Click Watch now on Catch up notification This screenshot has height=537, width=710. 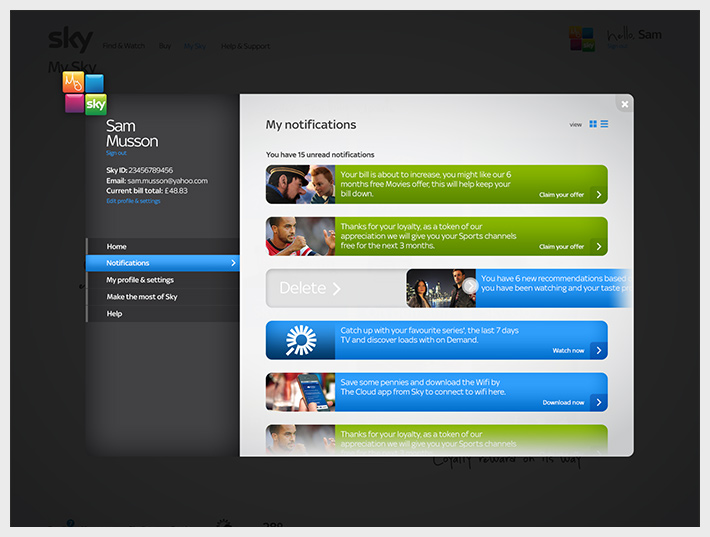click(568, 350)
